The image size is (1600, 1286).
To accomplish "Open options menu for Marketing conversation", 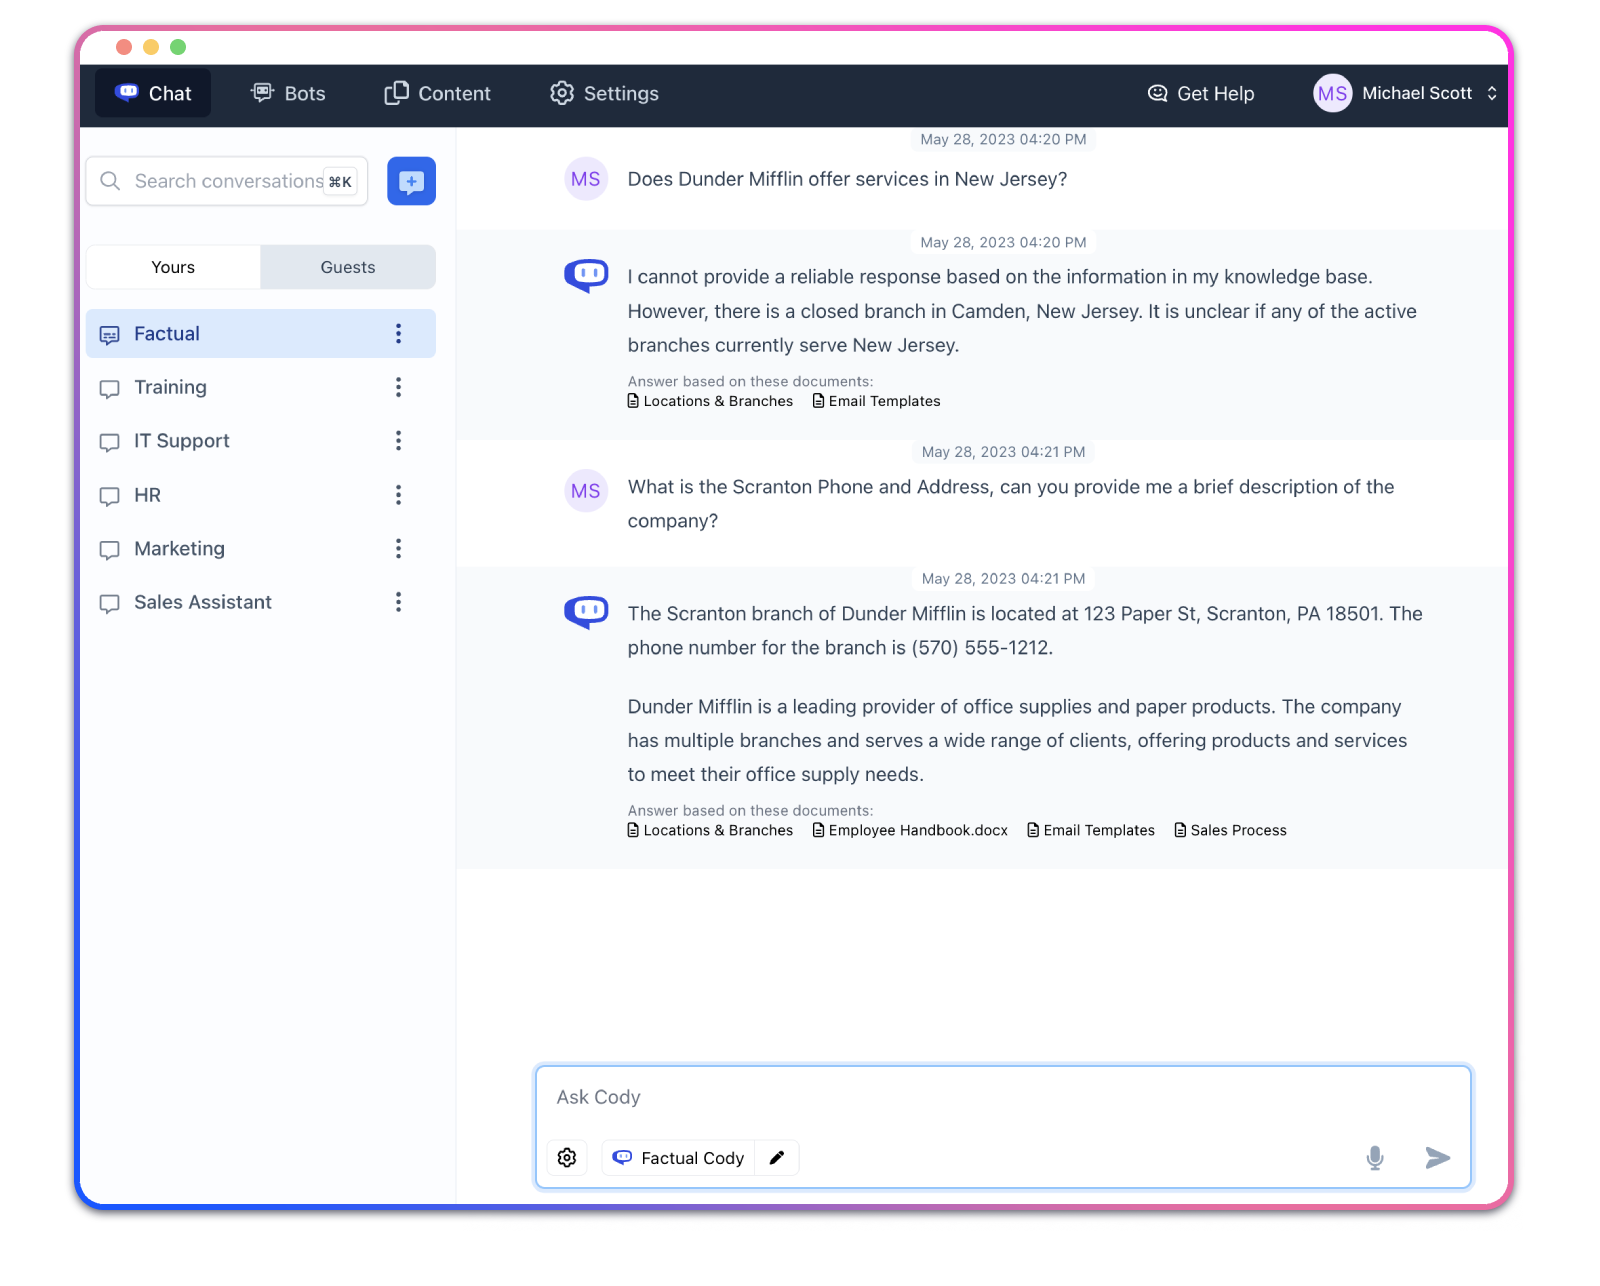I will tap(398, 548).
